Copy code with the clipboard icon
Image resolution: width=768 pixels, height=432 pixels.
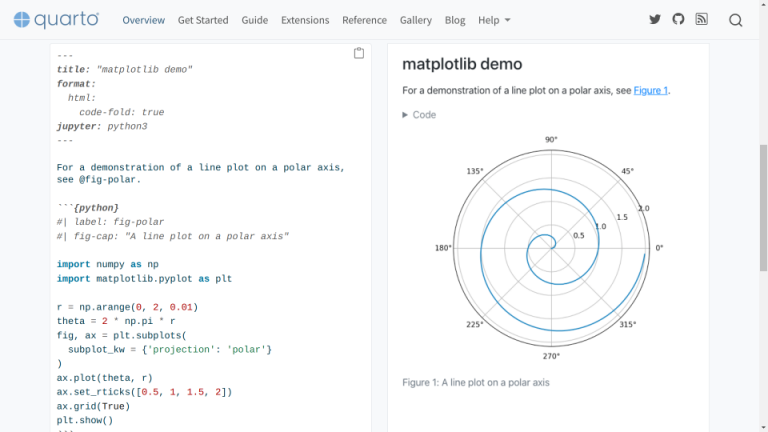[x=359, y=53]
